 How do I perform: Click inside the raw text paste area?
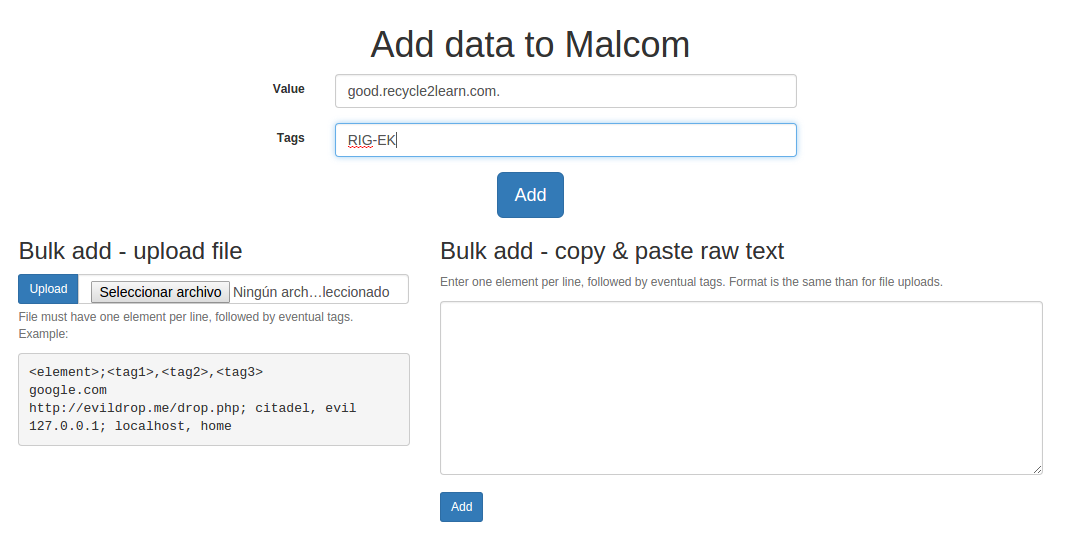click(x=741, y=388)
